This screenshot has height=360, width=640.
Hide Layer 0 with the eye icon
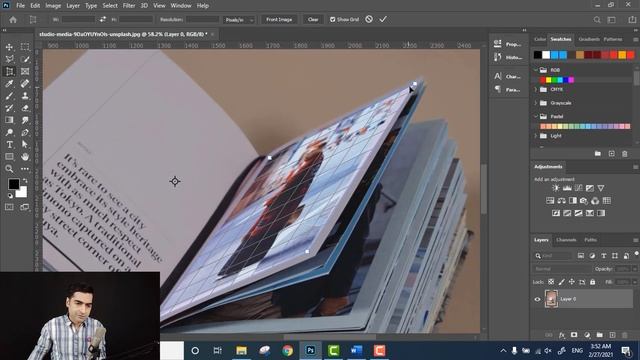537,299
